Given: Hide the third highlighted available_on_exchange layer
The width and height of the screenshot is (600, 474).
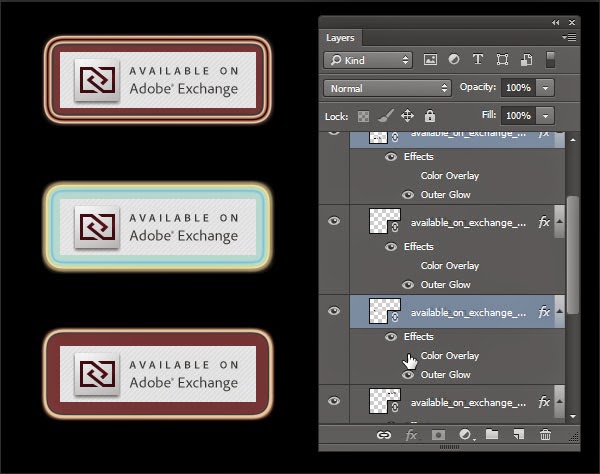Looking at the screenshot, I should (334, 311).
